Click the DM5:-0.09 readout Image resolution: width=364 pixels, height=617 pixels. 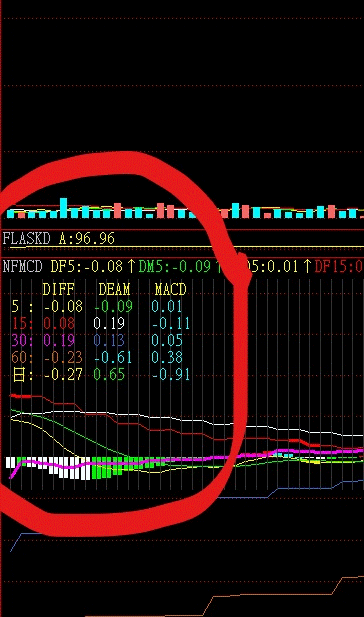[x=175, y=267]
